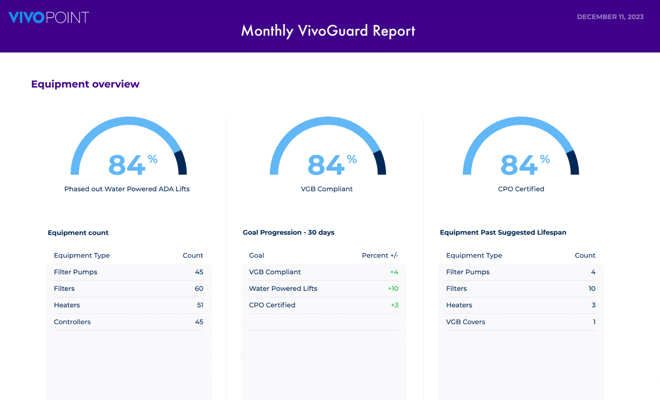Click the VivoPoint logo
The width and height of the screenshot is (660, 400).
(x=49, y=17)
